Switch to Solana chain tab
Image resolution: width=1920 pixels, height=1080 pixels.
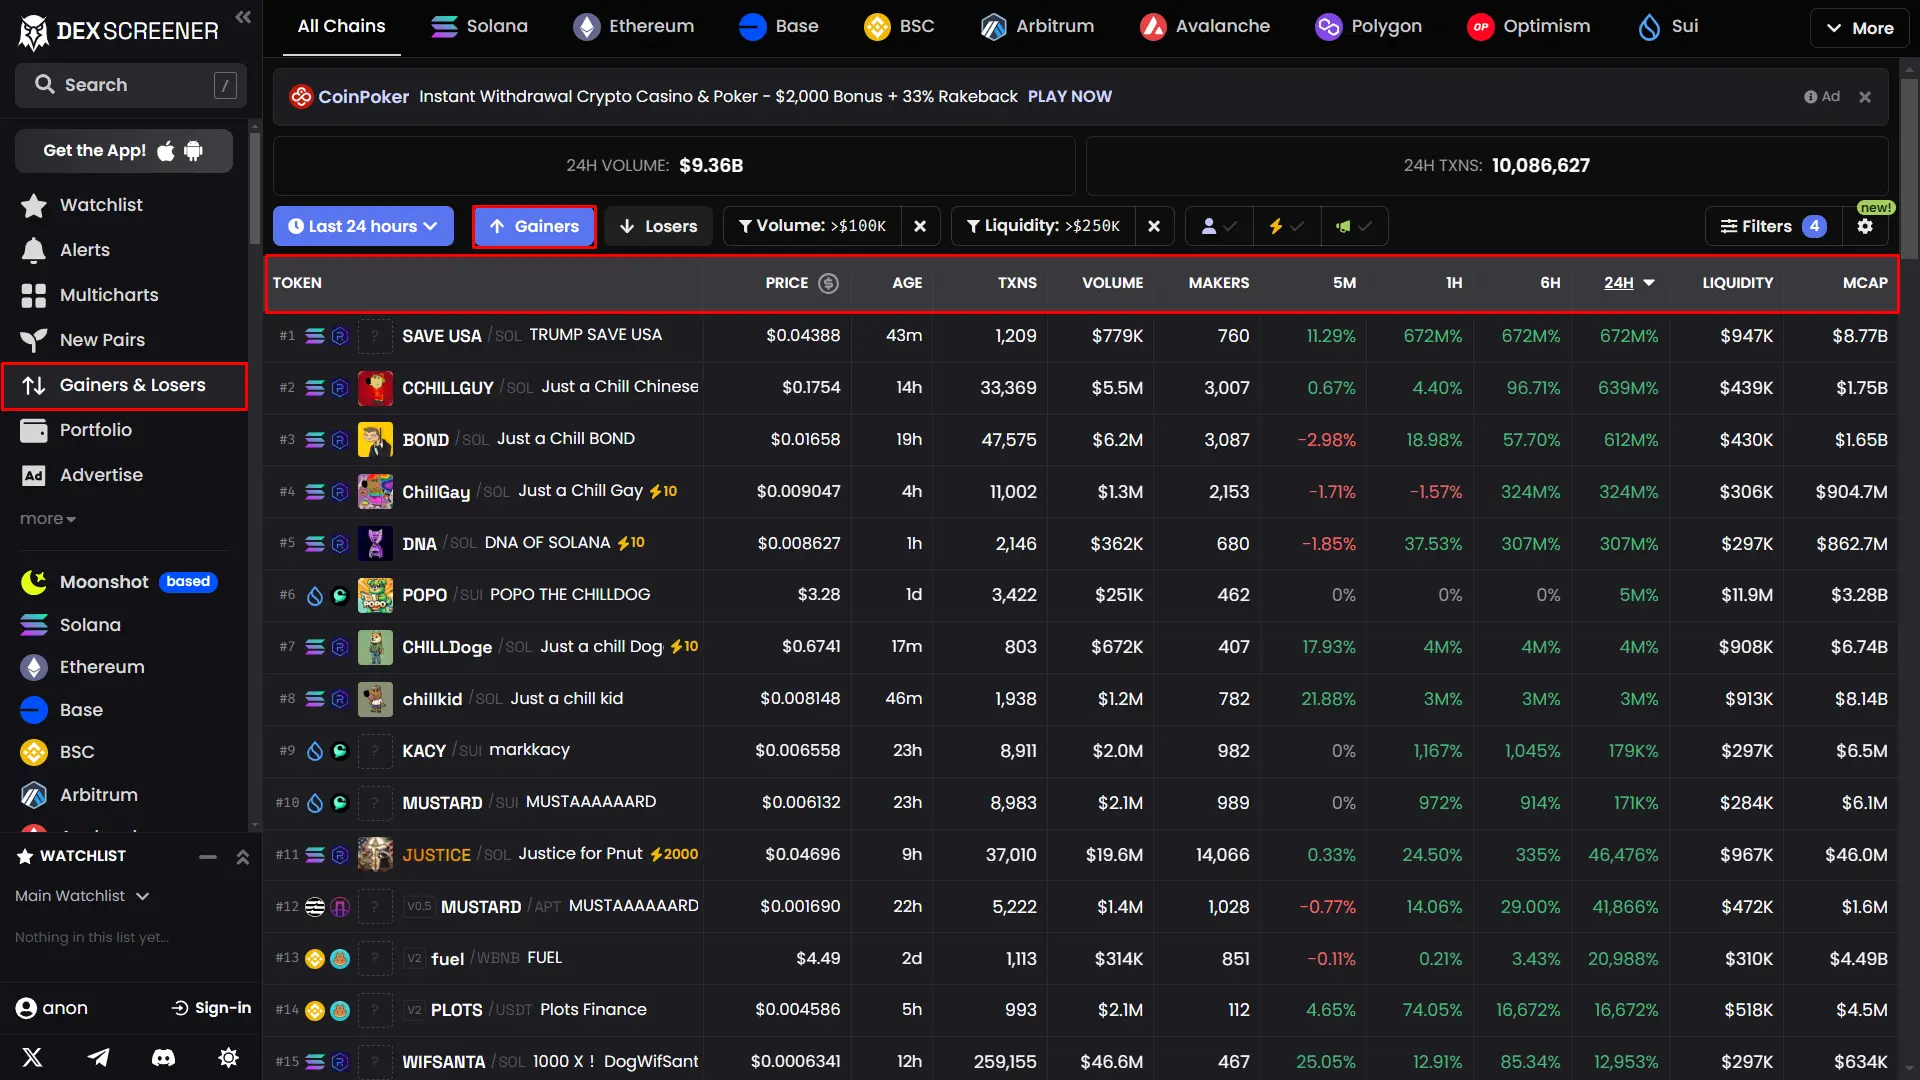(479, 26)
